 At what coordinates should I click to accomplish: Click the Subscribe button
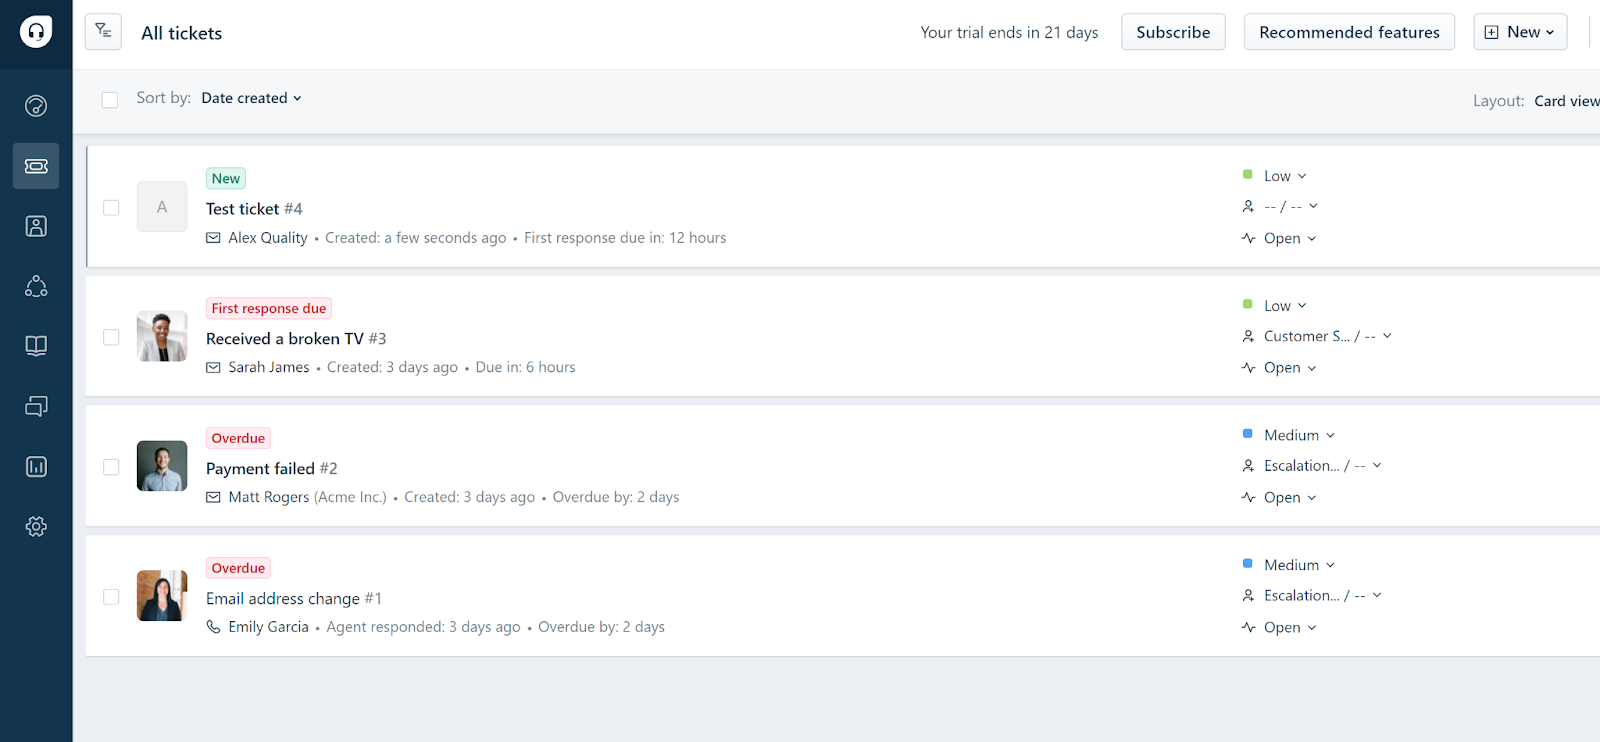pos(1173,32)
